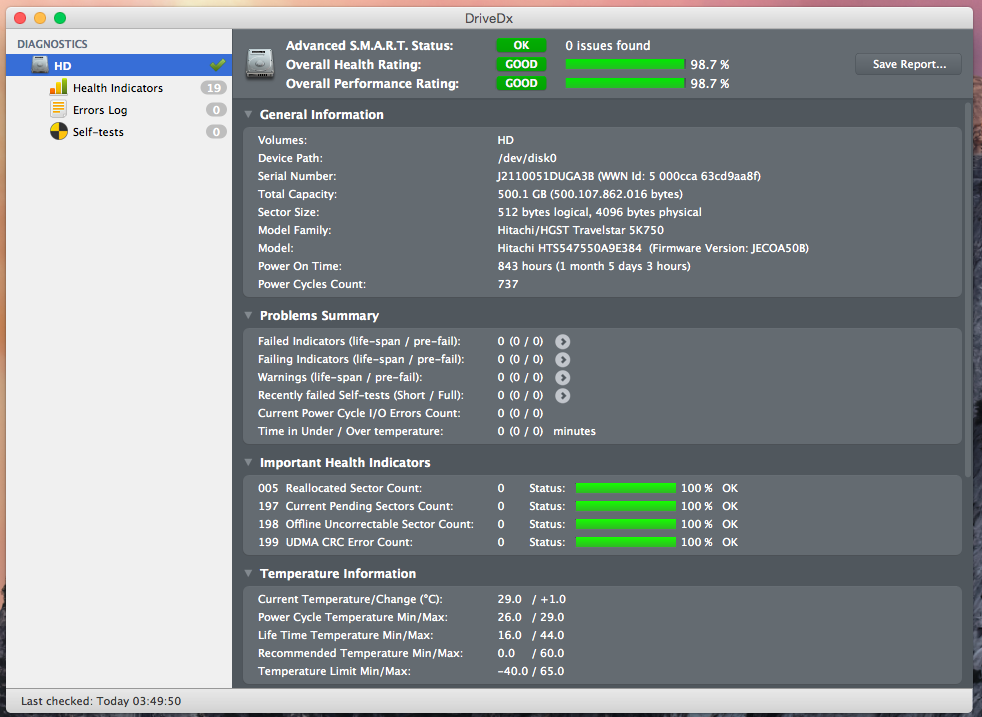Click the Errors Log document icon
The width and height of the screenshot is (982, 717).
pyautogui.click(x=58, y=109)
